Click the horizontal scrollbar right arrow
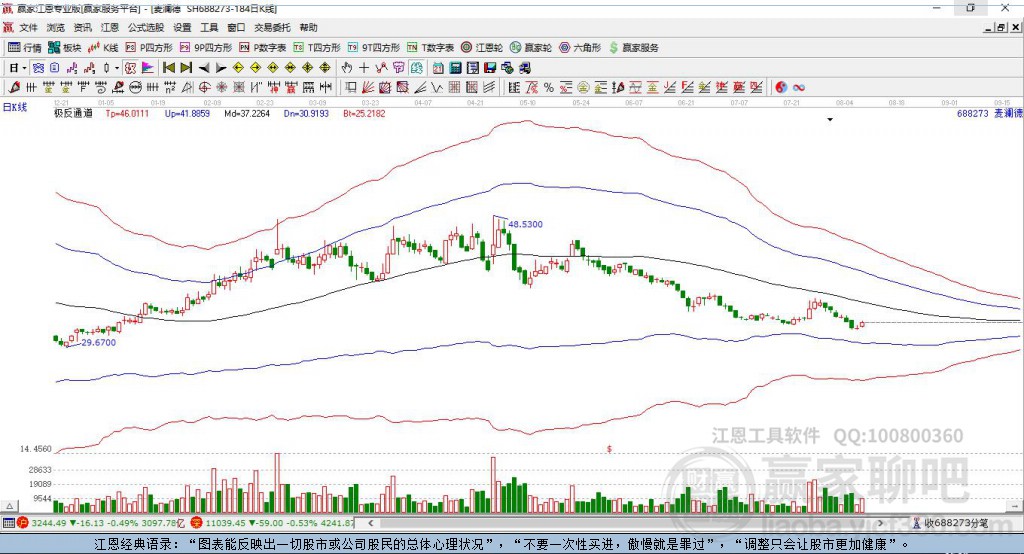 pyautogui.click(x=880, y=523)
